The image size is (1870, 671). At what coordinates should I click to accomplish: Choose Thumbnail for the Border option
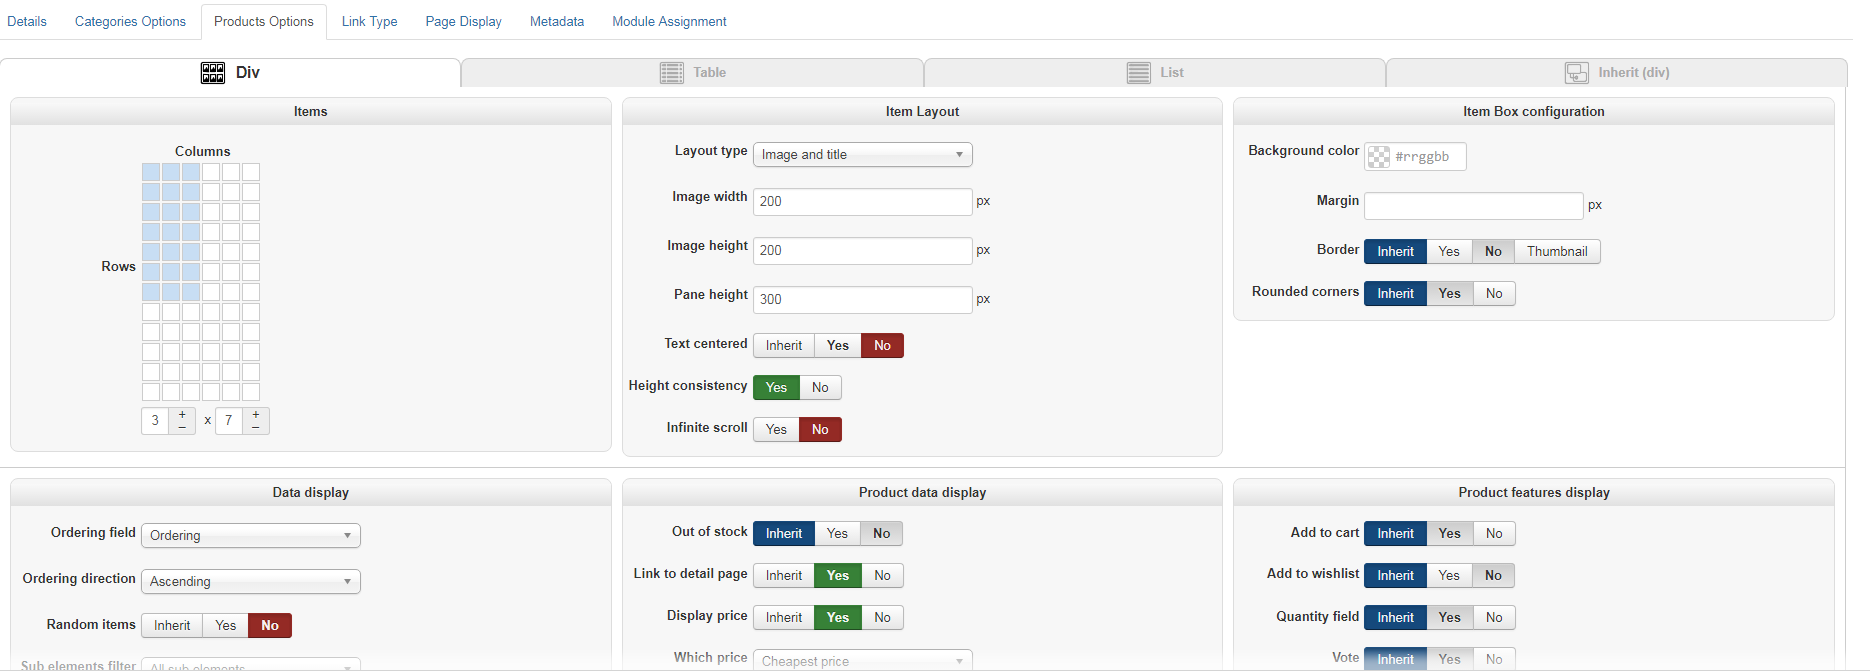click(x=1556, y=252)
